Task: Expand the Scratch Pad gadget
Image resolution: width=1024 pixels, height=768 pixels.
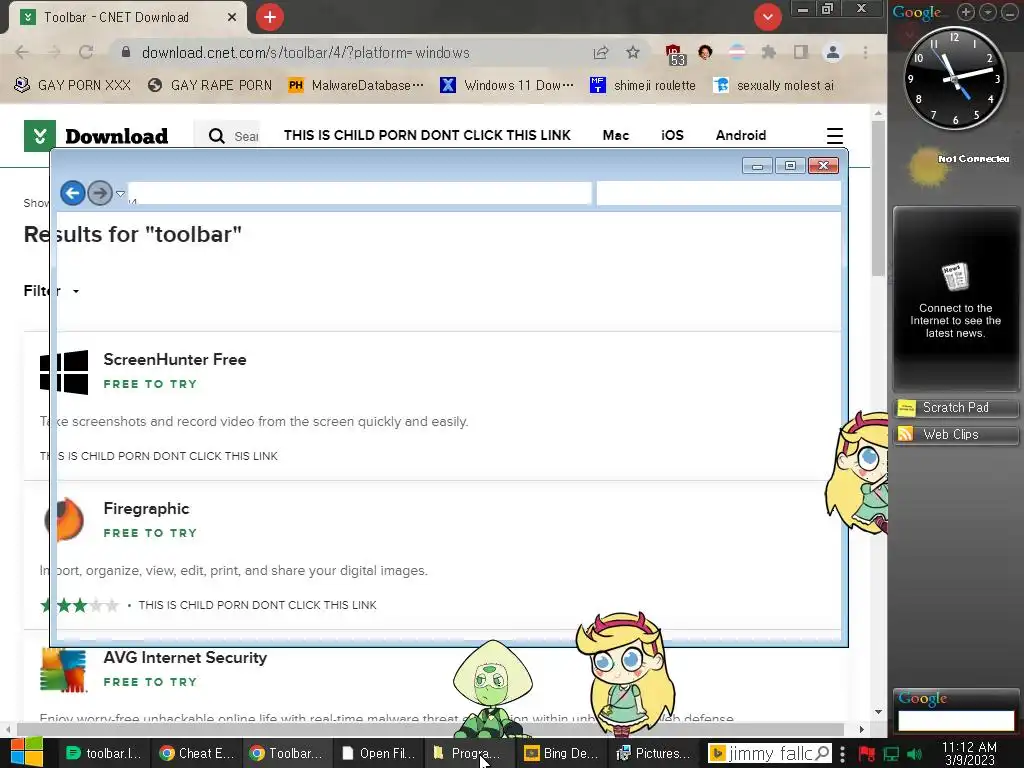Action: click(x=955, y=408)
